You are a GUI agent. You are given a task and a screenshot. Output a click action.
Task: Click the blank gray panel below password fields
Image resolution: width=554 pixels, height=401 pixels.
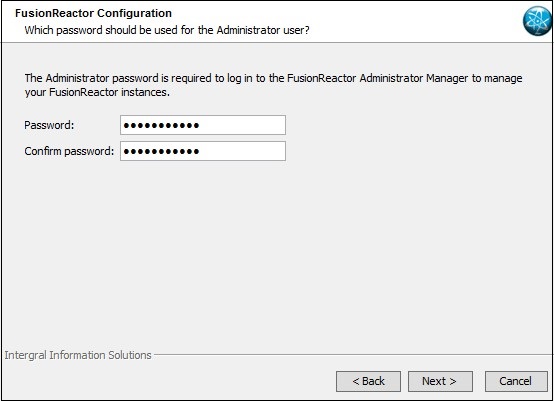pyautogui.click(x=277, y=254)
